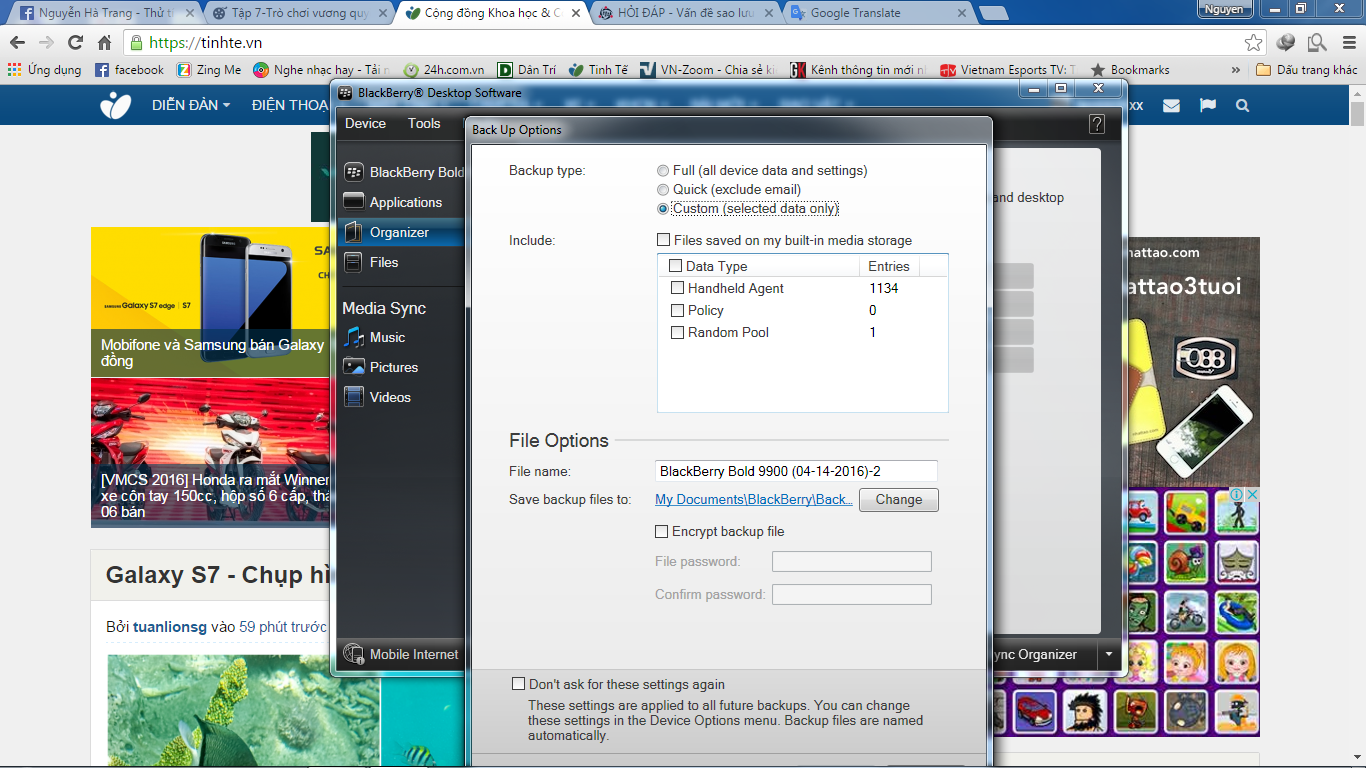Click the backup File name field

pos(796,471)
